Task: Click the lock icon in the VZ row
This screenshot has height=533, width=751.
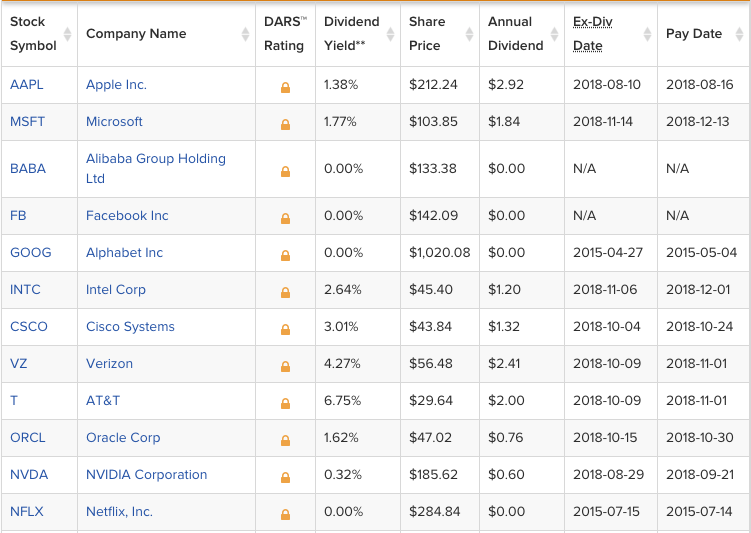Action: tap(285, 366)
